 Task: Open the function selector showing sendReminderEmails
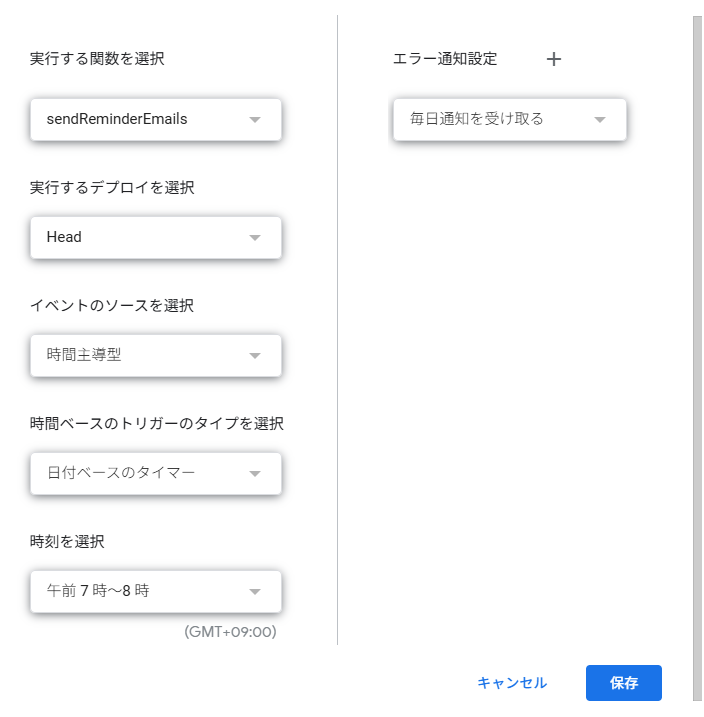pos(156,120)
